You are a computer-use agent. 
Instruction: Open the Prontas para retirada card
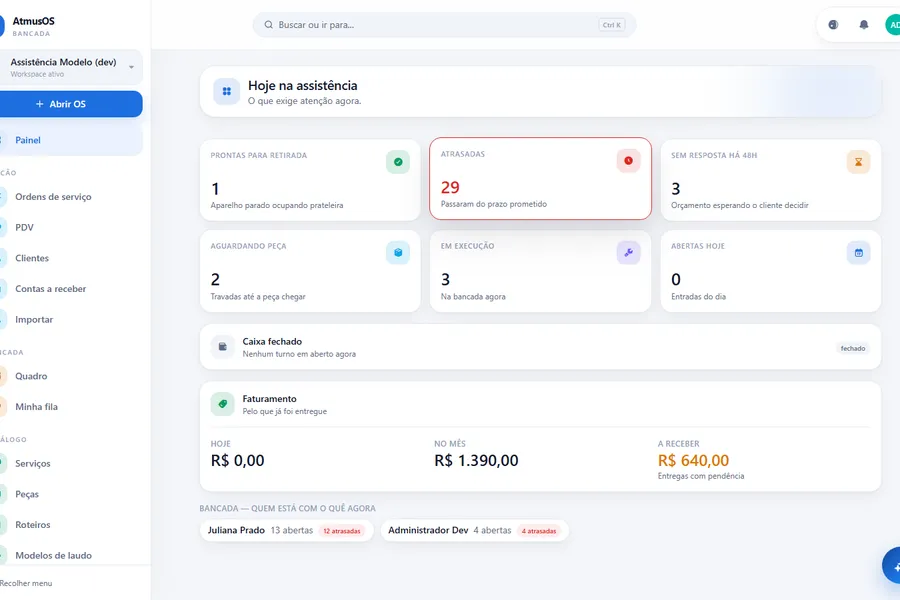(310, 180)
